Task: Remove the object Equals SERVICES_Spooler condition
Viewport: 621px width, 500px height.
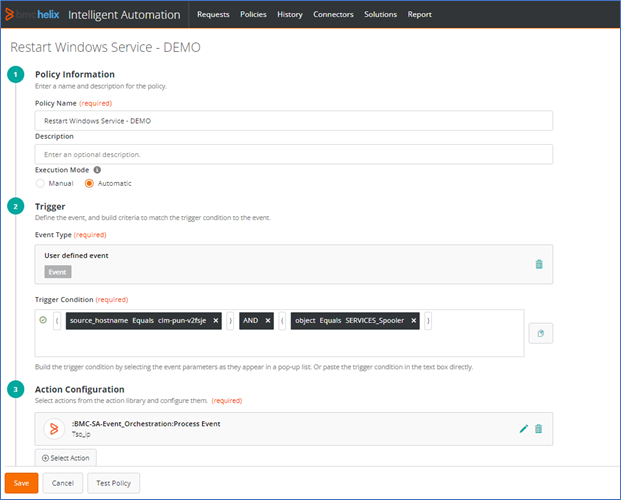Action: pyautogui.click(x=413, y=321)
